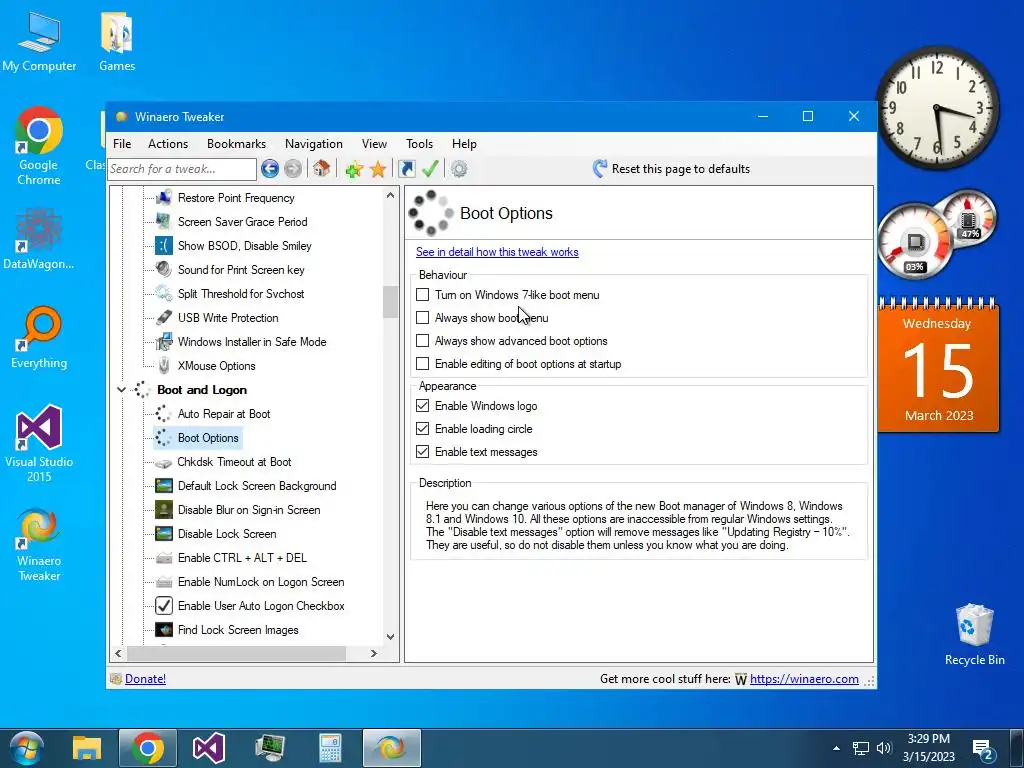The image size is (1024, 768).
Task: Open the https://winaero.com link
Action: tap(804, 679)
